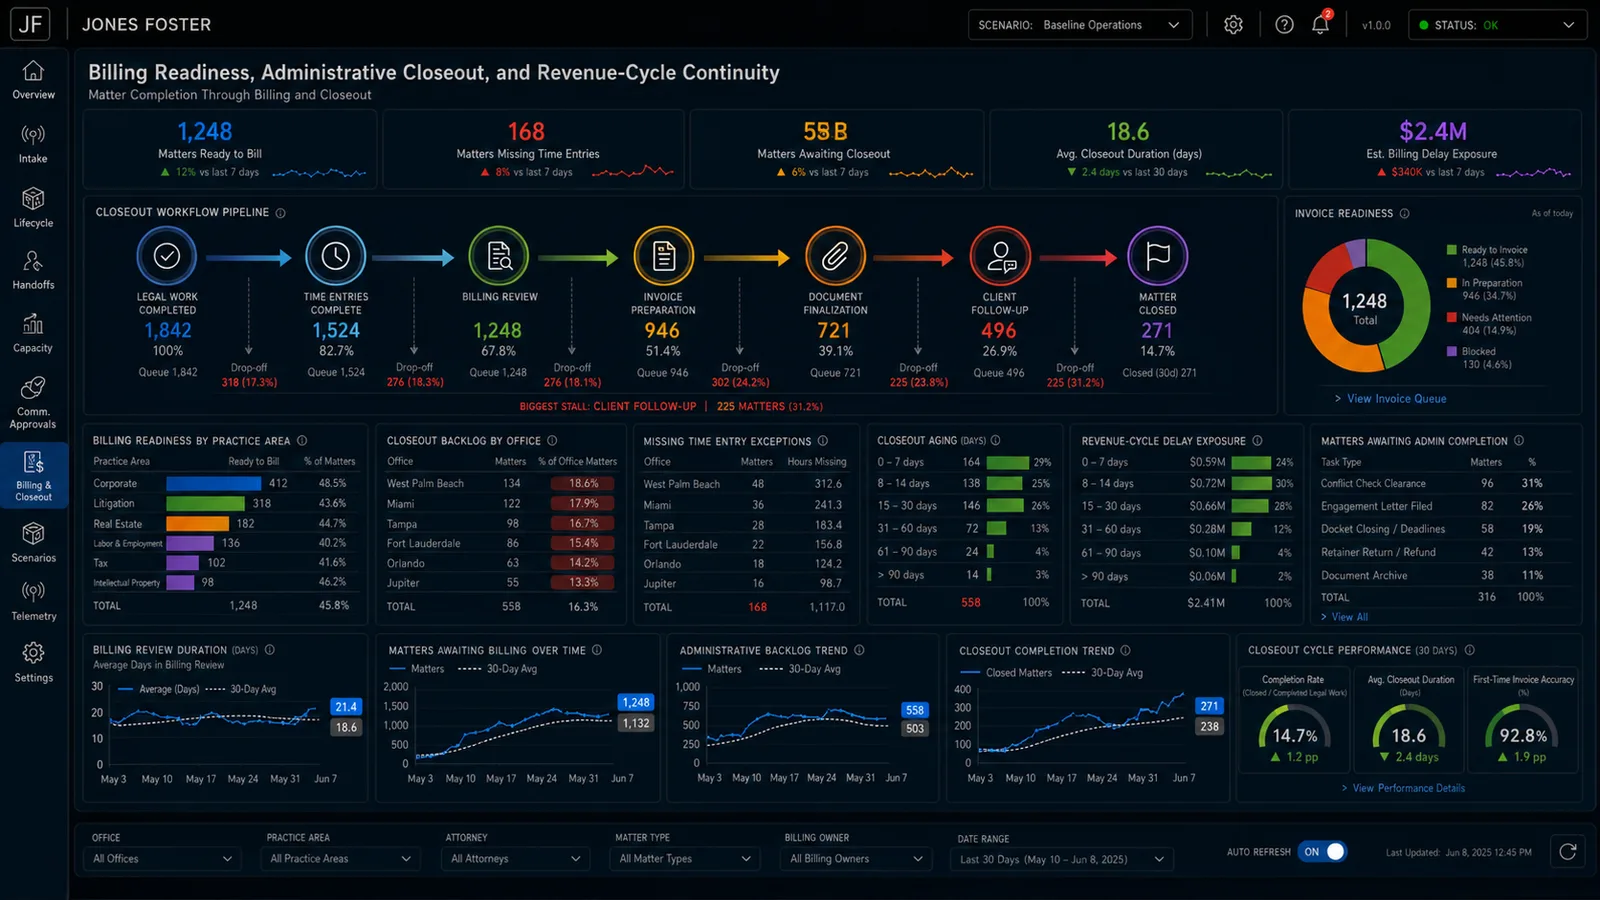Click Blocked purple legend swatch

(1451, 351)
